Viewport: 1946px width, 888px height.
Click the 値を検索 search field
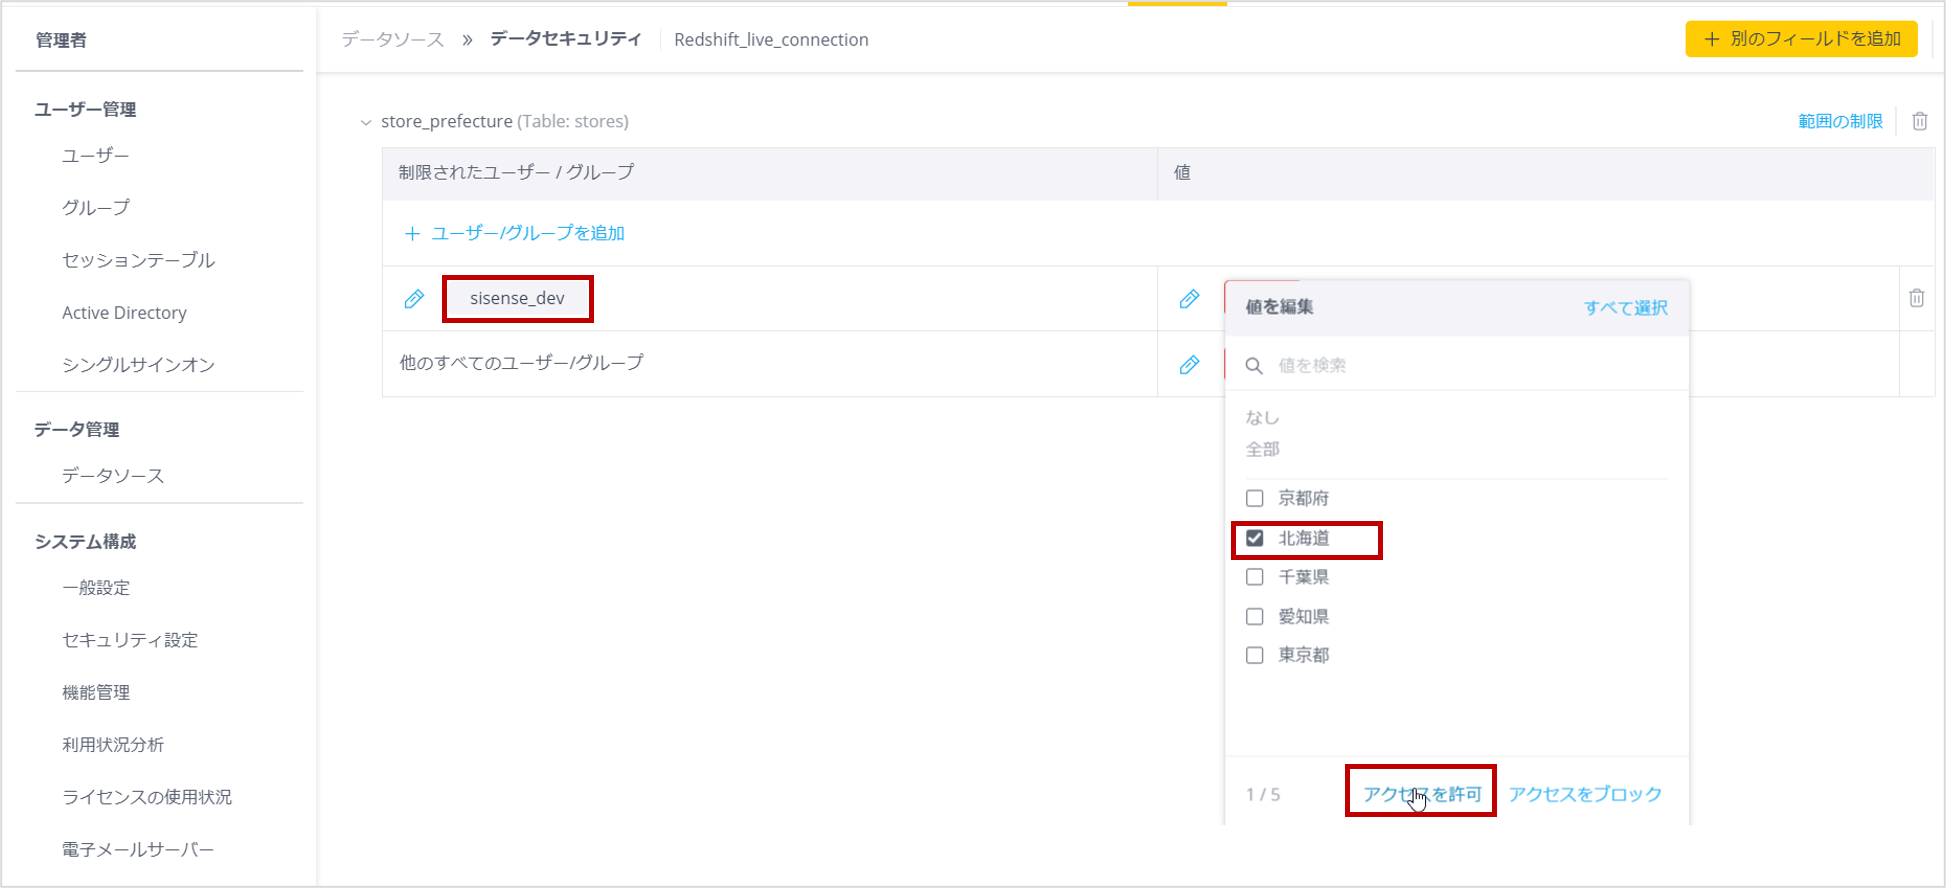pyautogui.click(x=1457, y=365)
